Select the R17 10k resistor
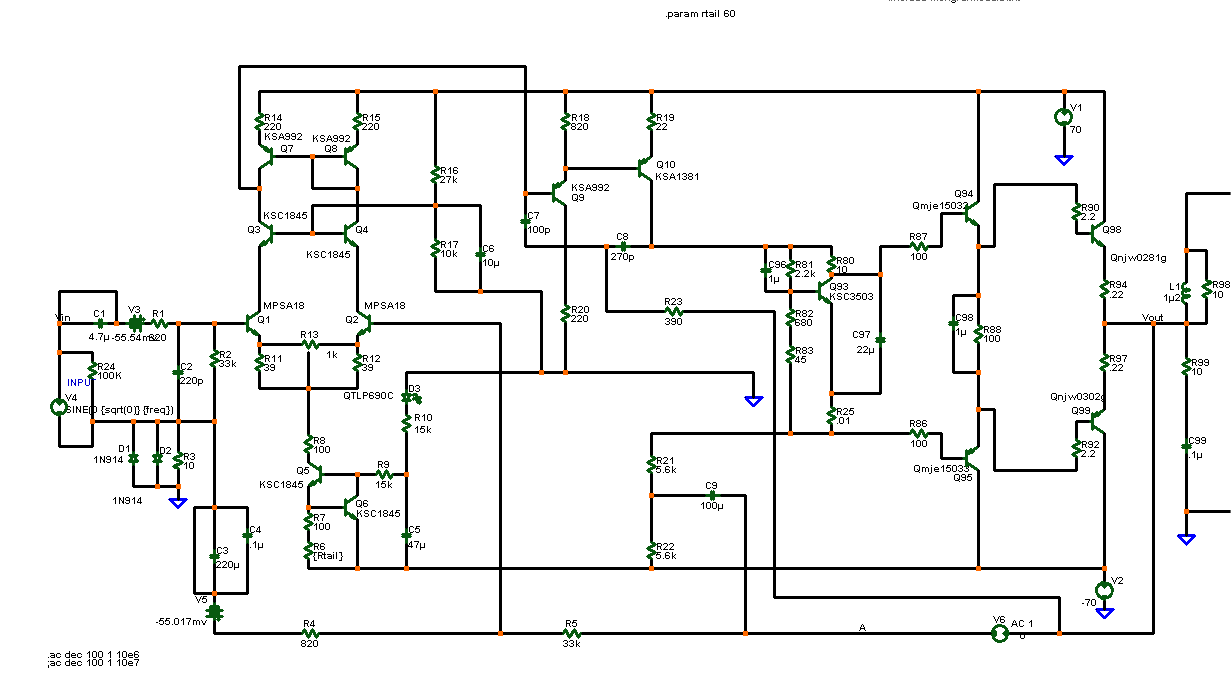The width and height of the screenshot is (1231, 687). tap(436, 247)
